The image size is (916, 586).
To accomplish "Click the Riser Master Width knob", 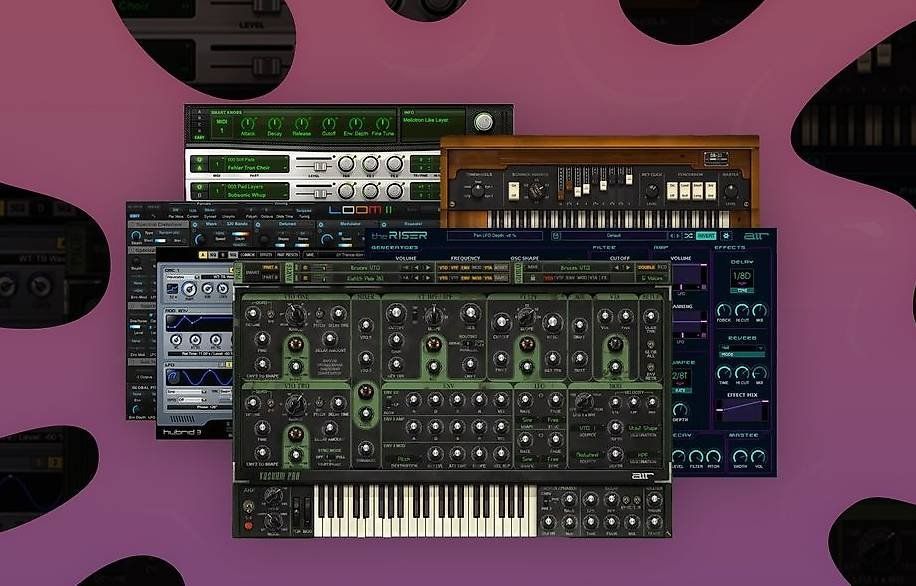I will (x=740, y=456).
